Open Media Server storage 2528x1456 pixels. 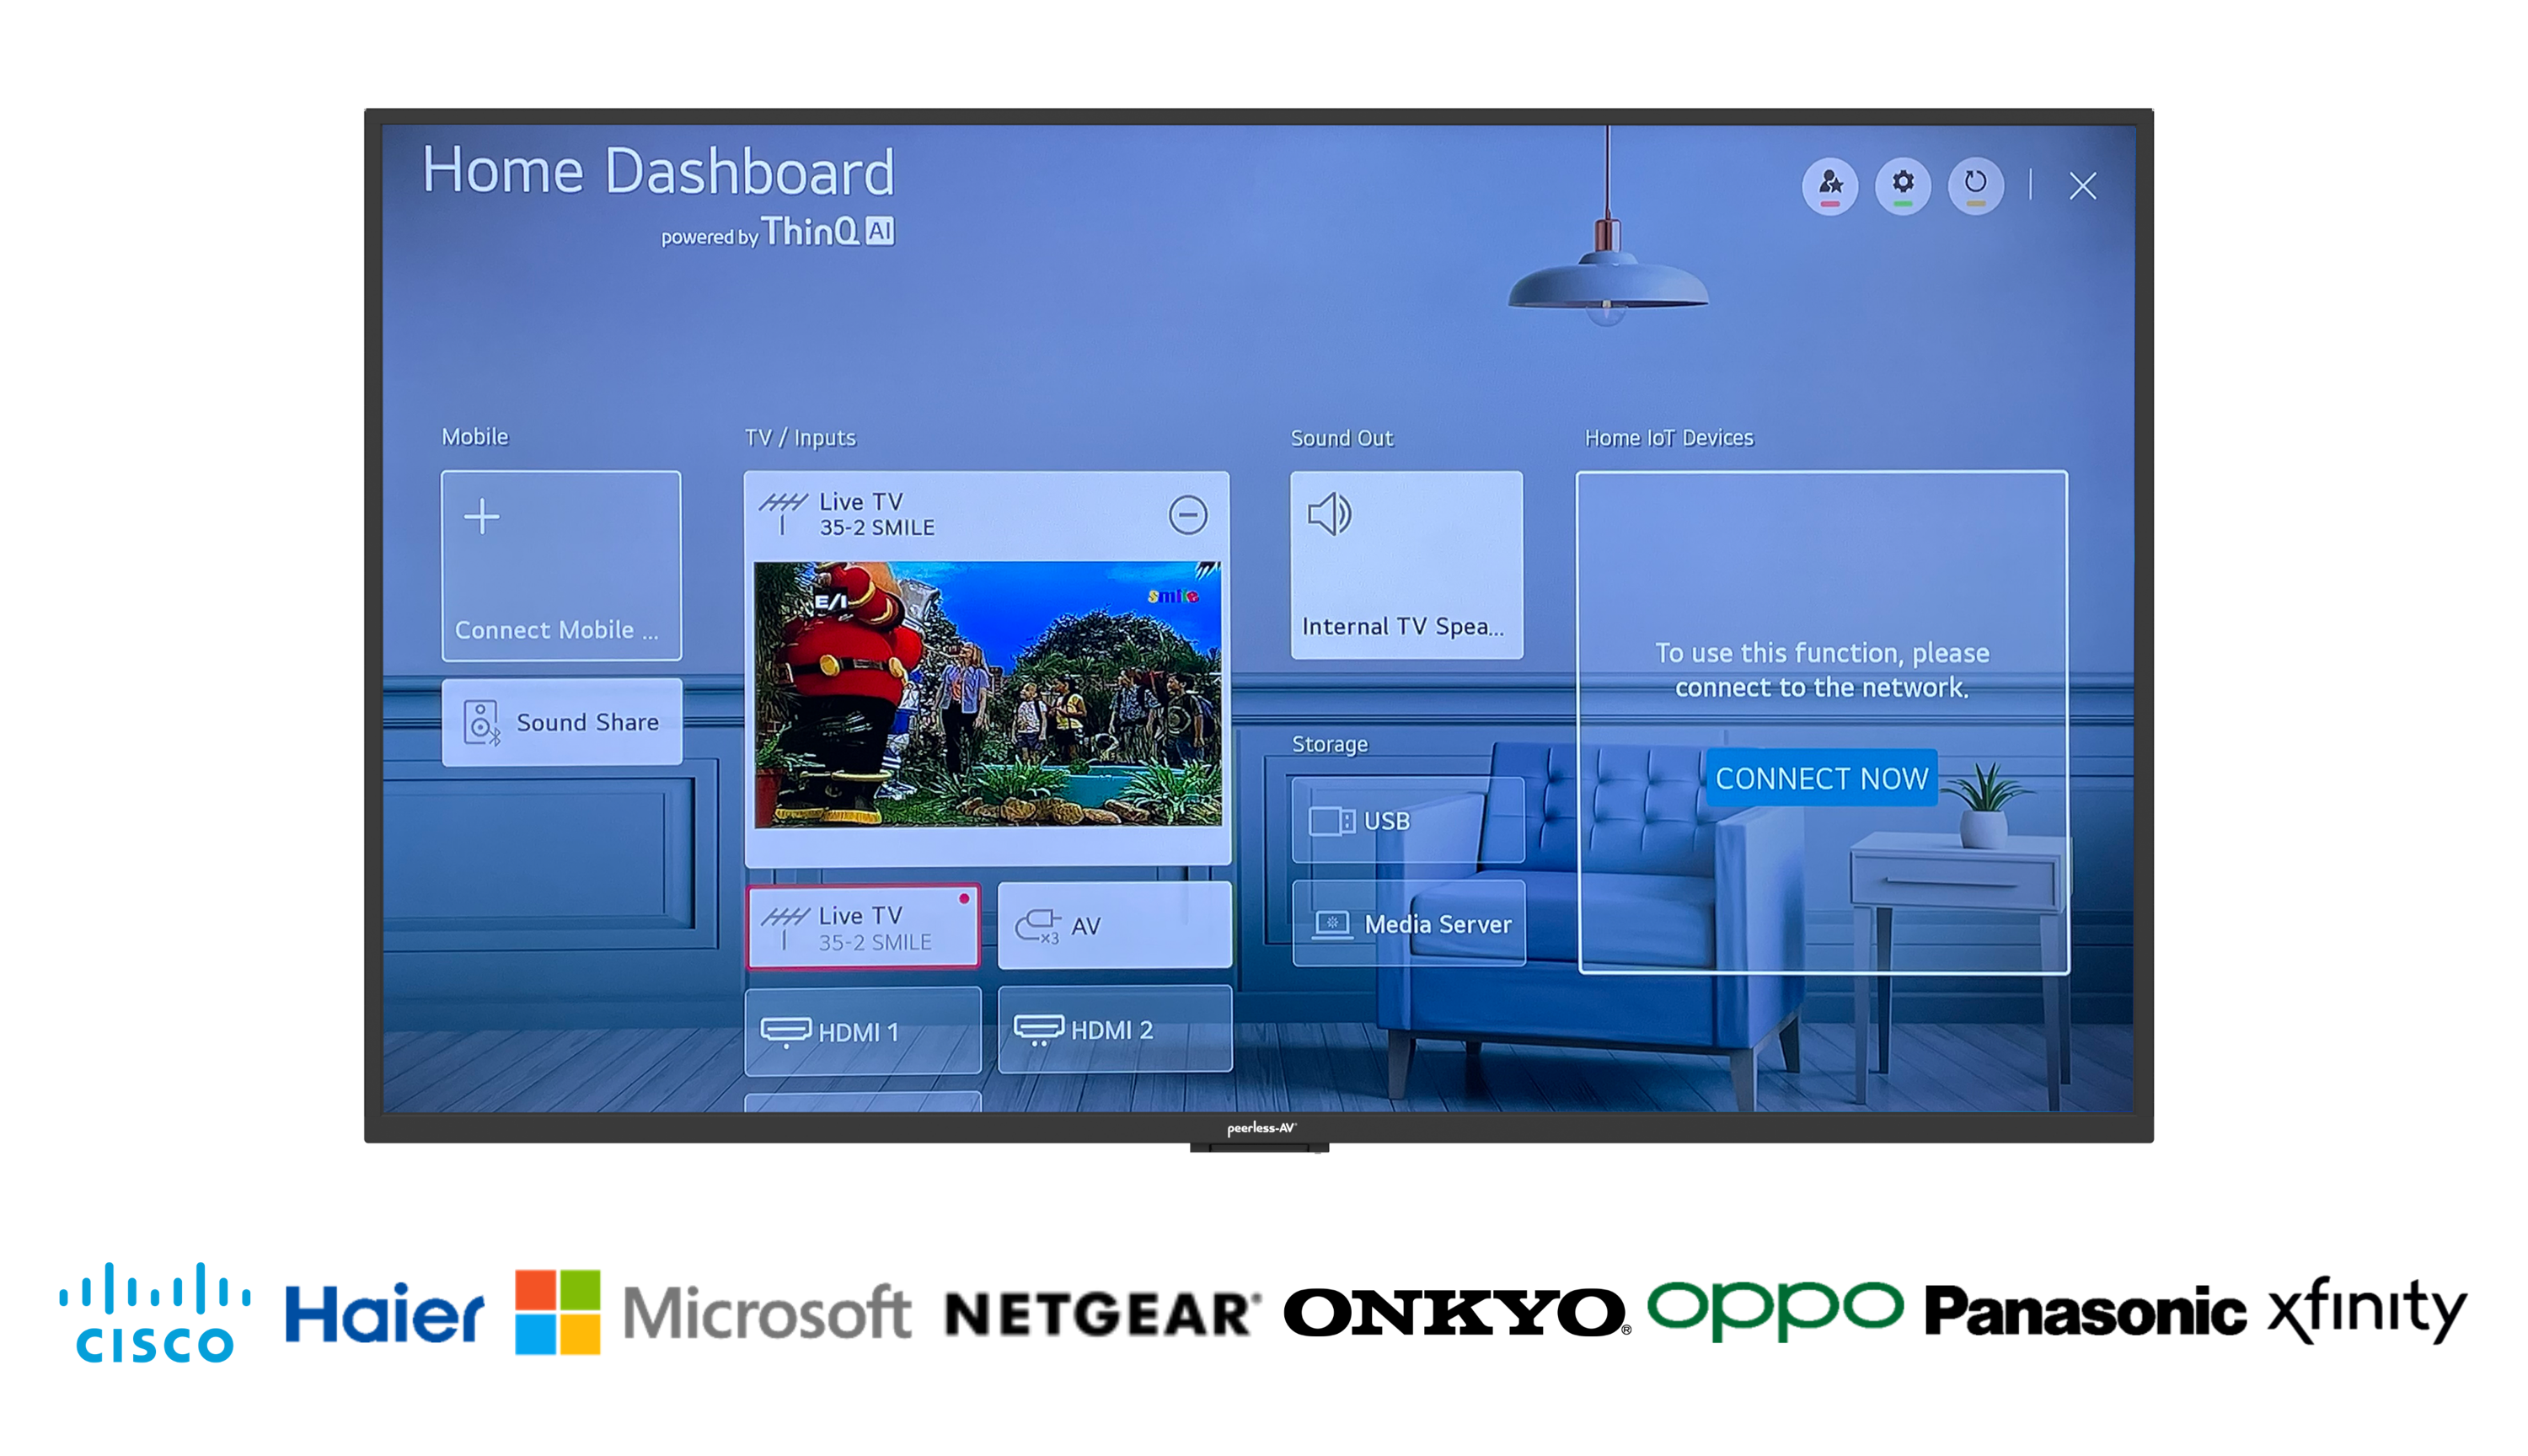pyautogui.click(x=1409, y=923)
